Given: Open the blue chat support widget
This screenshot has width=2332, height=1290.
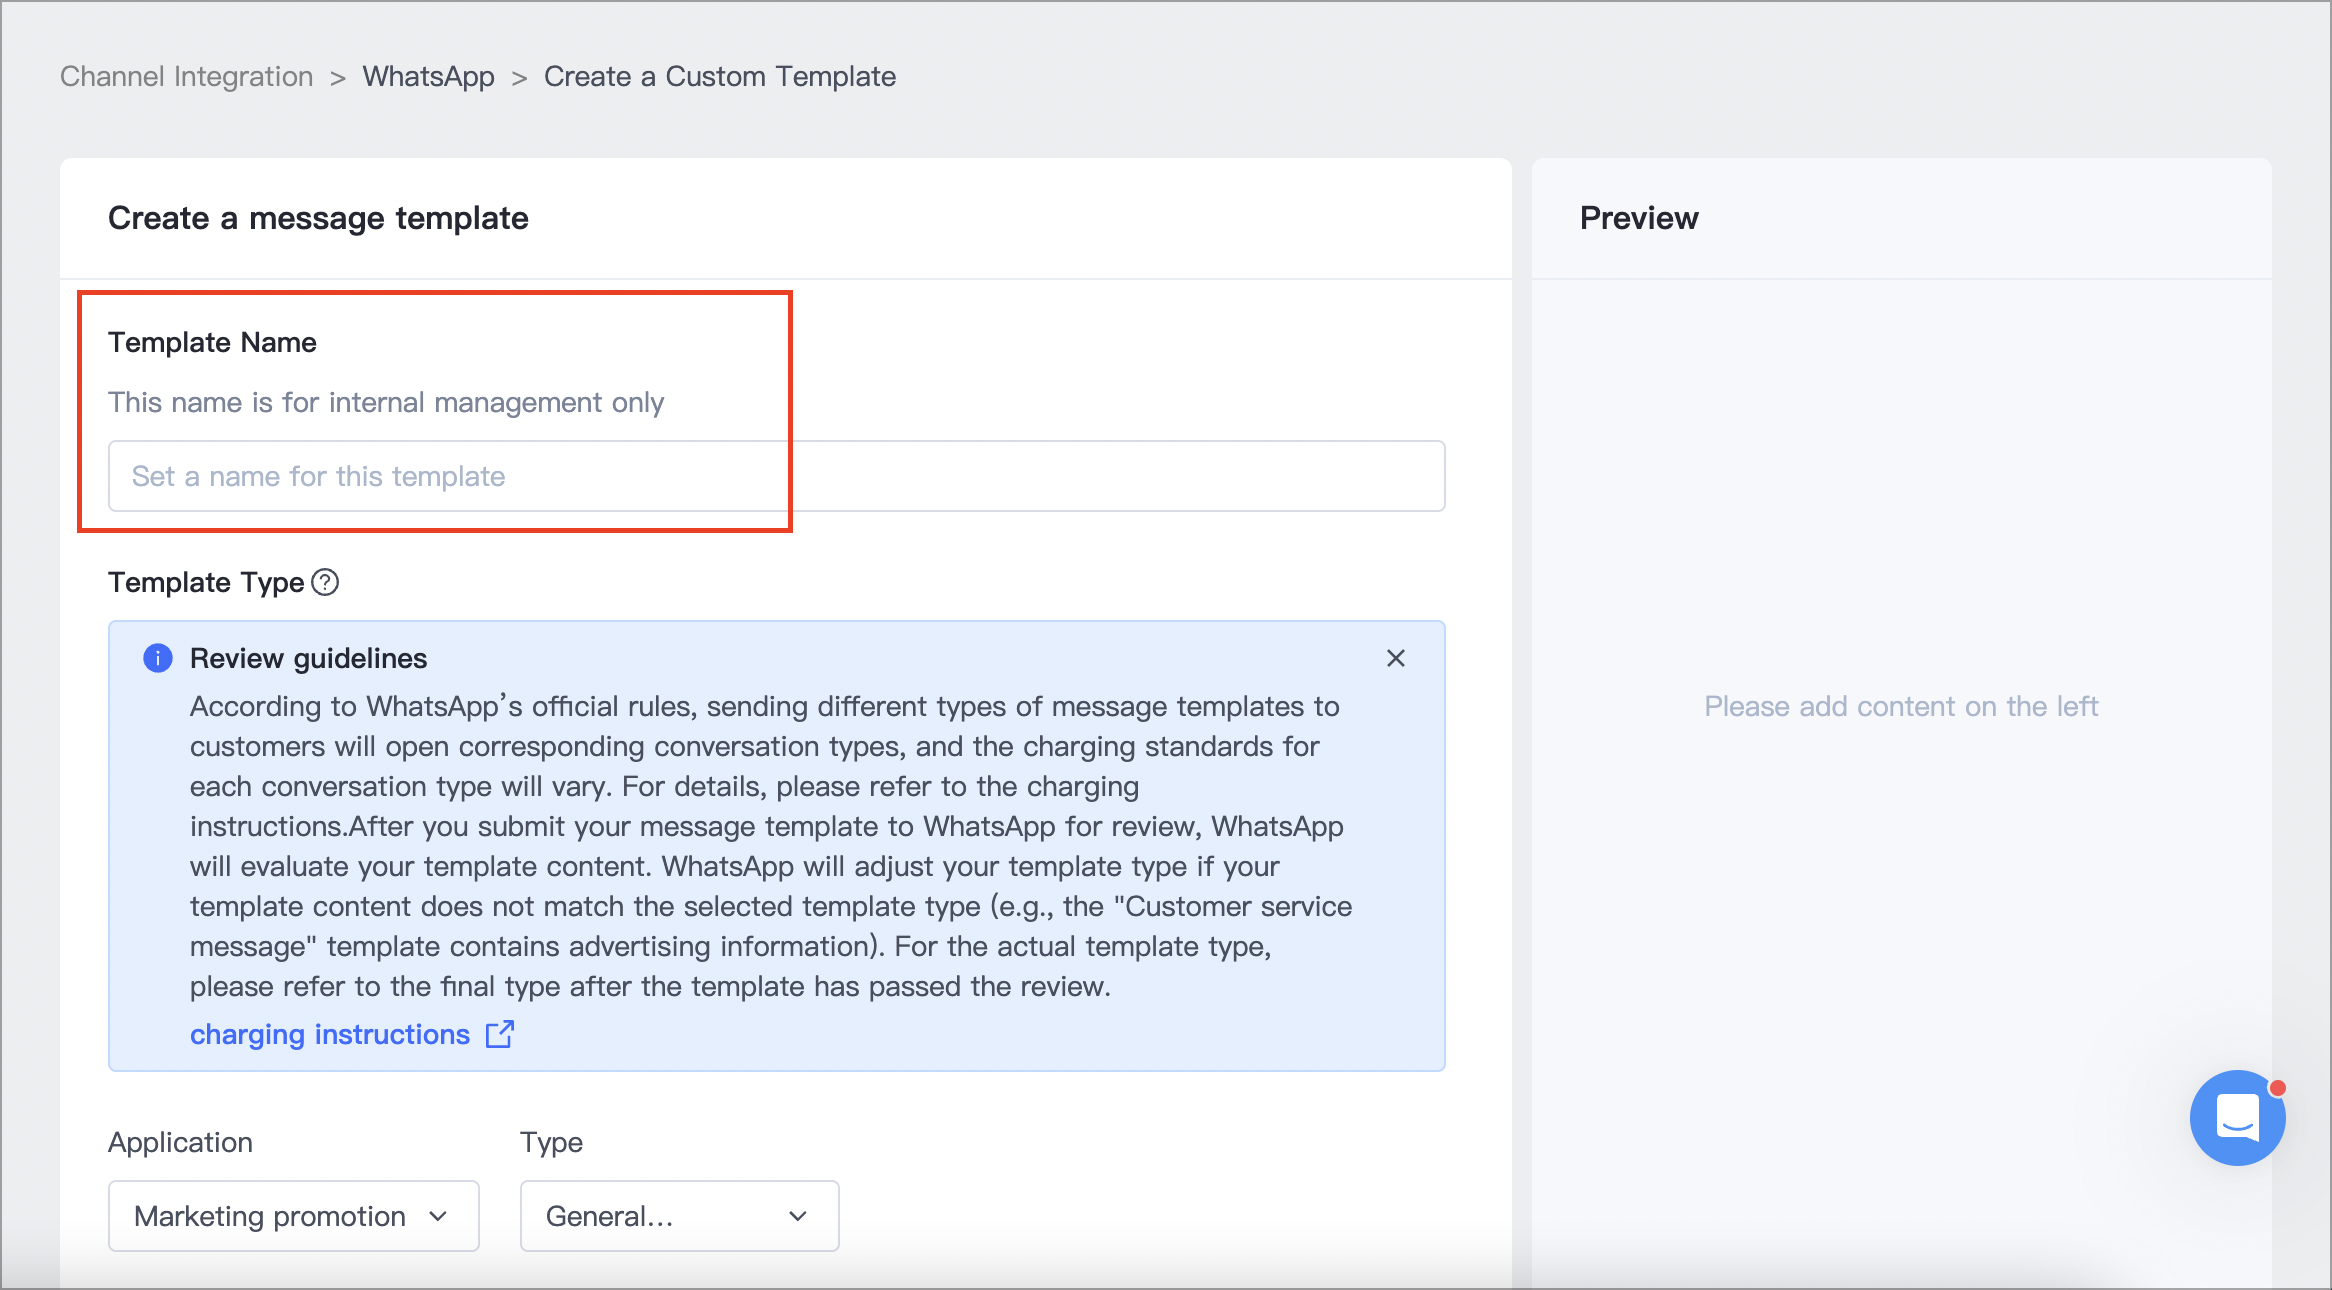Looking at the screenshot, I should coord(2237,1118).
